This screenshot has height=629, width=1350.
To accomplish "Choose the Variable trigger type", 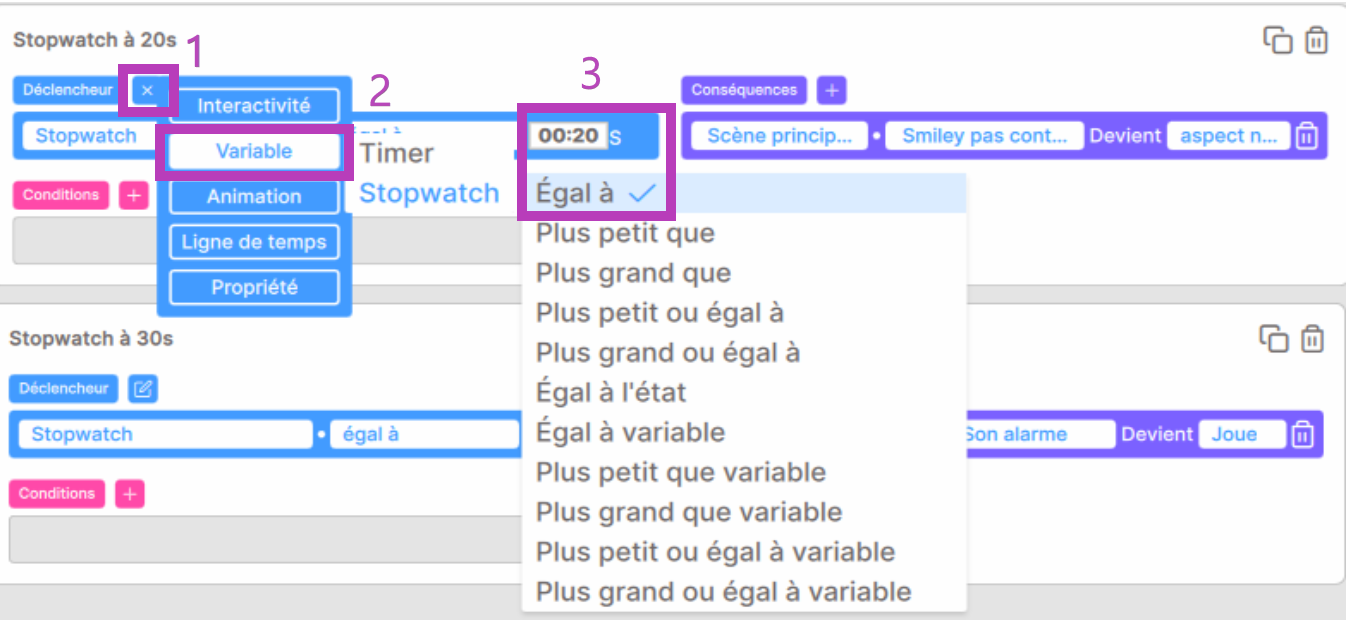I will tap(254, 151).
